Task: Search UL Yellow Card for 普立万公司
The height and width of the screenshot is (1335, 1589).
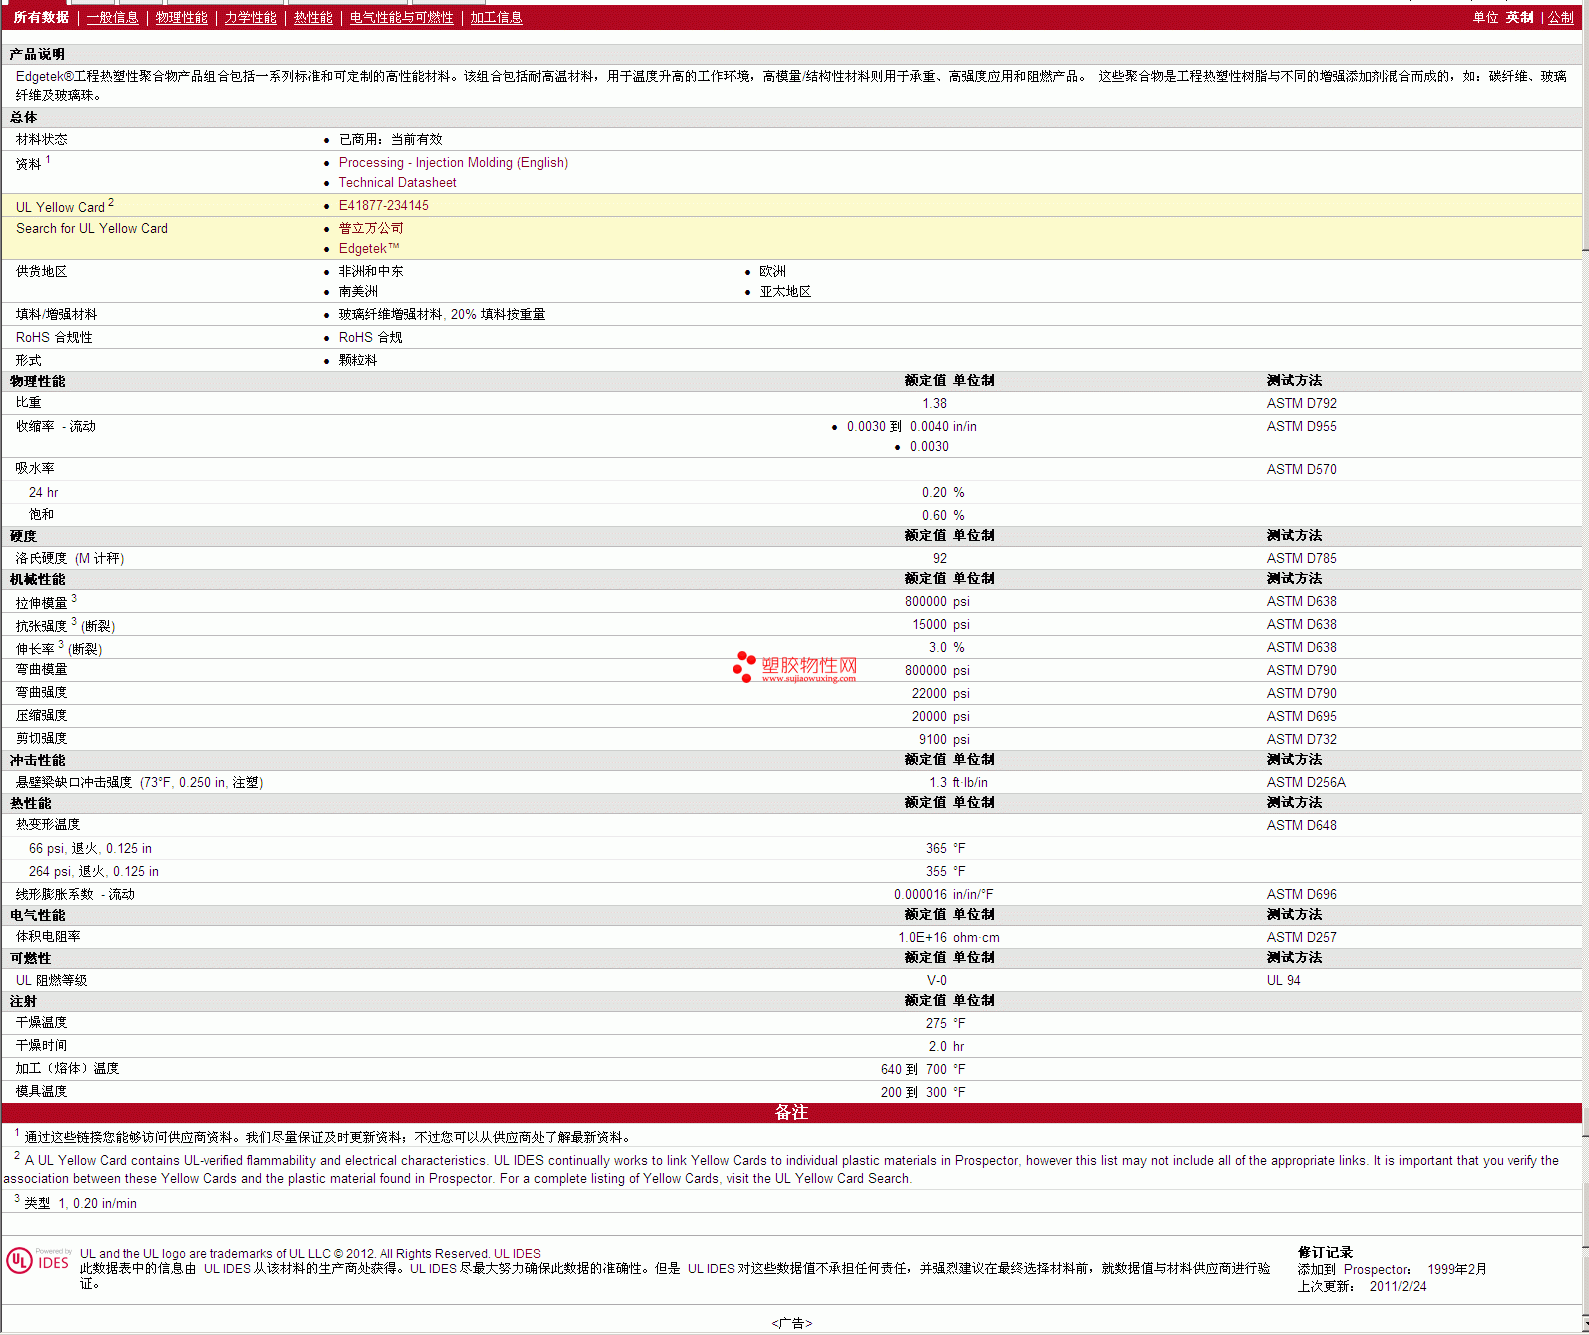Action: [371, 229]
